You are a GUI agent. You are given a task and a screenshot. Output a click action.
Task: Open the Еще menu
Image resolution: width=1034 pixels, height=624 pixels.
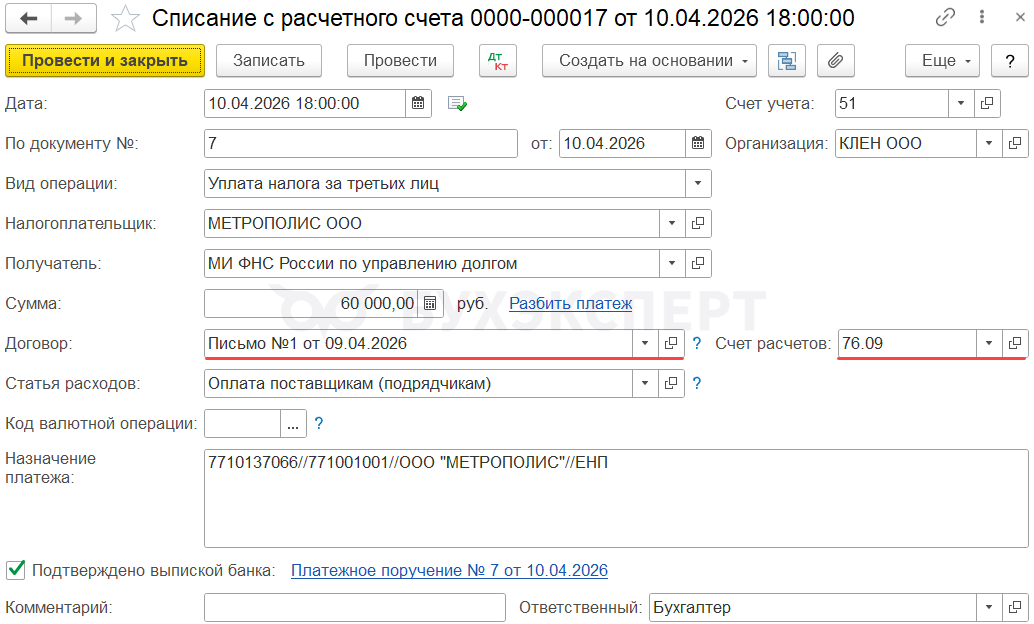[x=943, y=61]
